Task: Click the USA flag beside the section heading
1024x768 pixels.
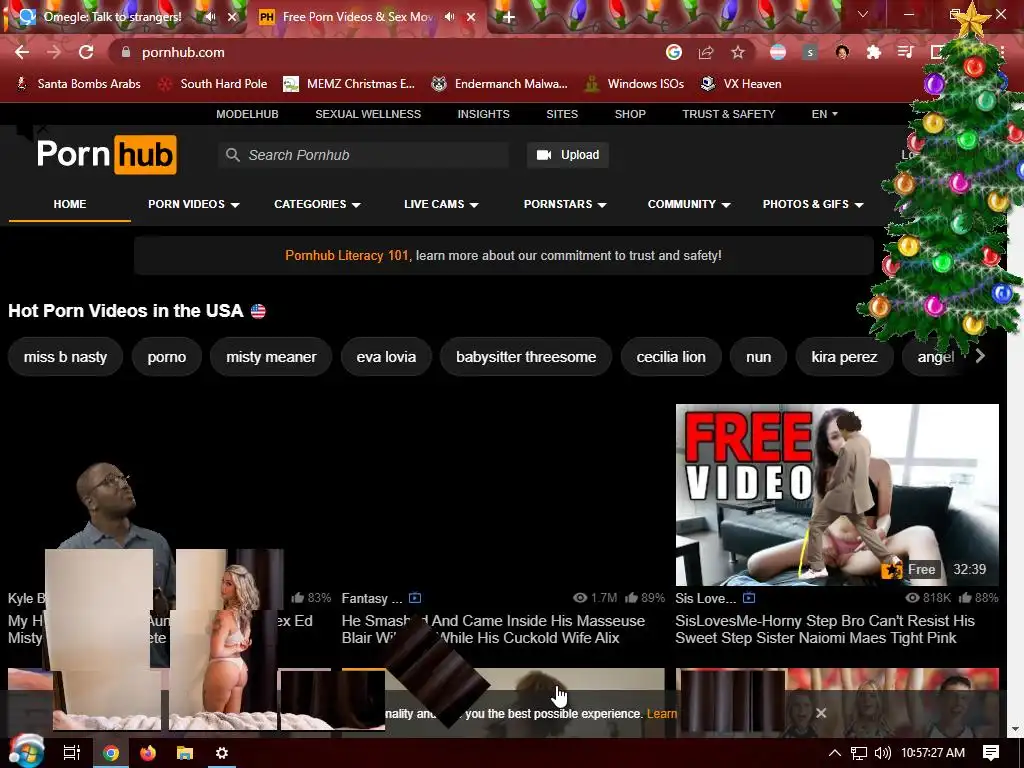Action: click(x=259, y=312)
